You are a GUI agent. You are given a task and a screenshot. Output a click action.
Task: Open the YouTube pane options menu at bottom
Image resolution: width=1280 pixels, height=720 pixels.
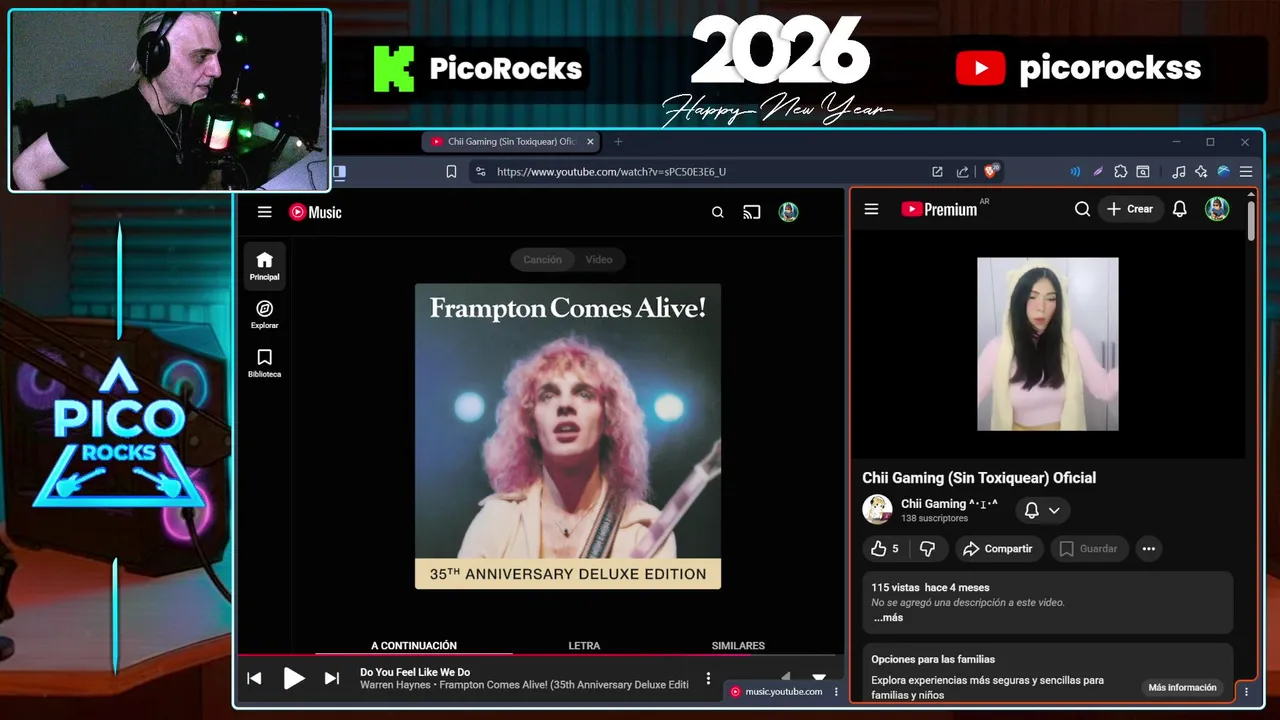point(1246,691)
